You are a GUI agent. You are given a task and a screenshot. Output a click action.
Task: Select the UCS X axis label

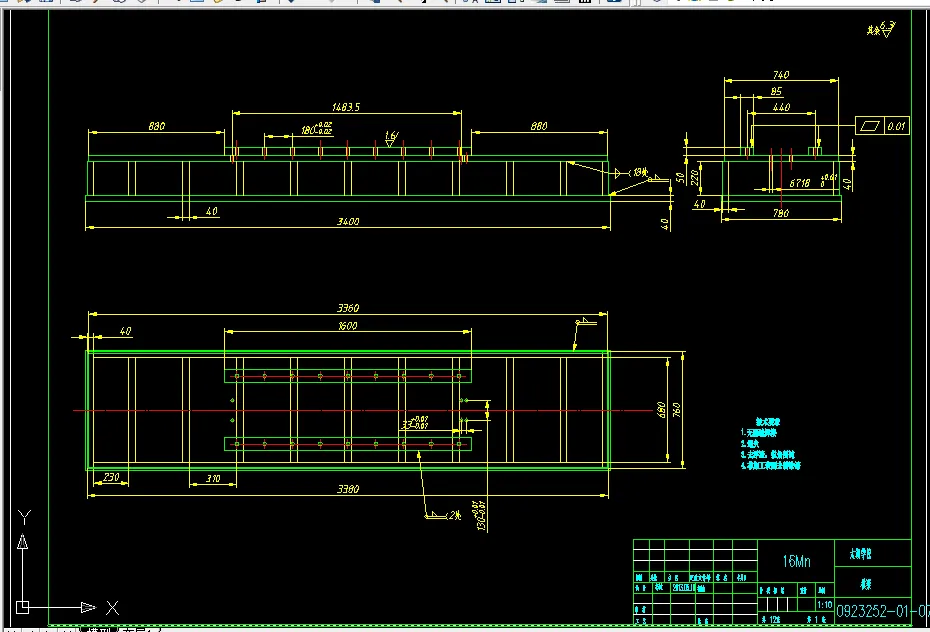(x=113, y=608)
